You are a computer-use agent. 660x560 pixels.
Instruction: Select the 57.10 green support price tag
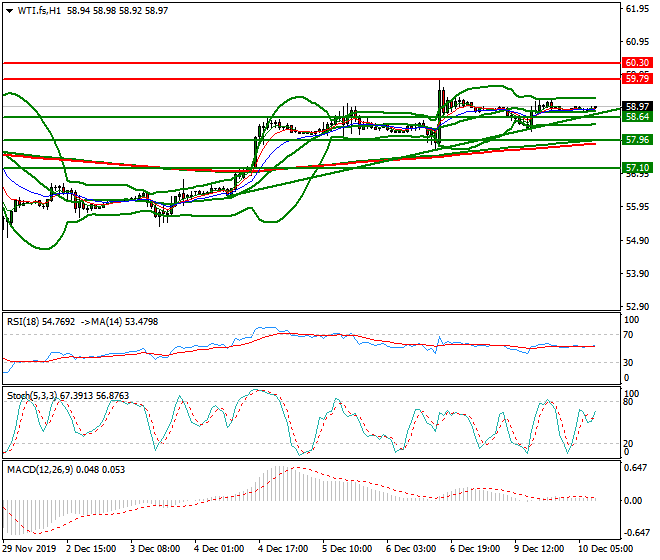coord(637,167)
